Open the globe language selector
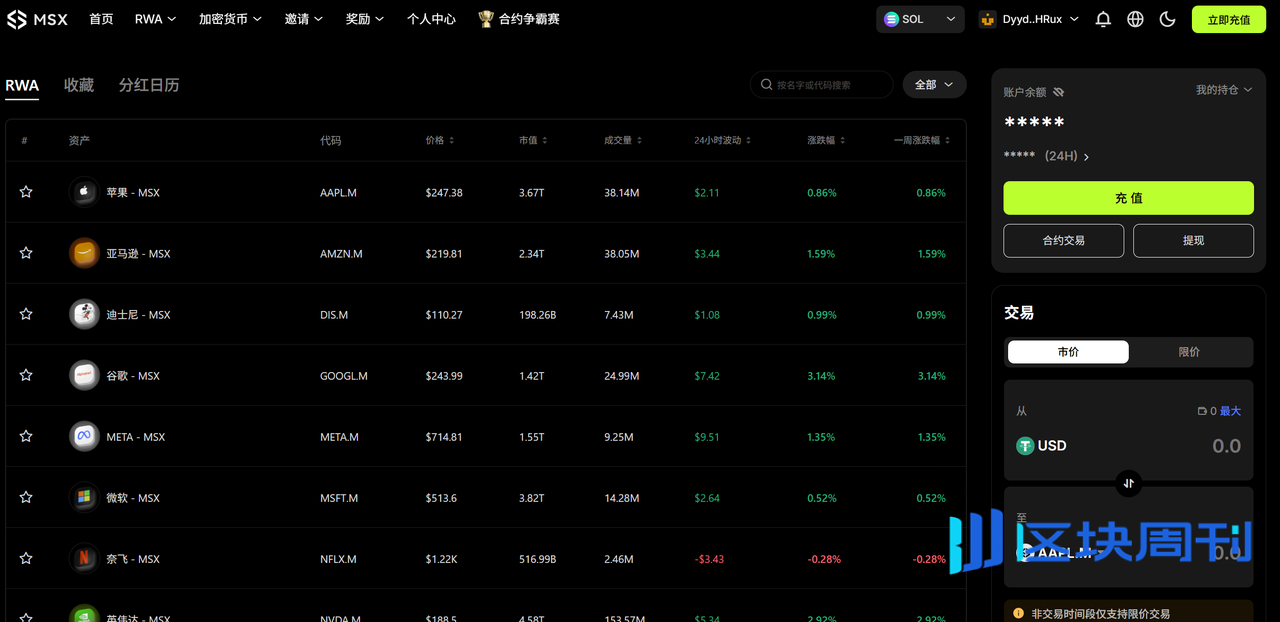Image resolution: width=1280 pixels, height=622 pixels. [x=1135, y=19]
